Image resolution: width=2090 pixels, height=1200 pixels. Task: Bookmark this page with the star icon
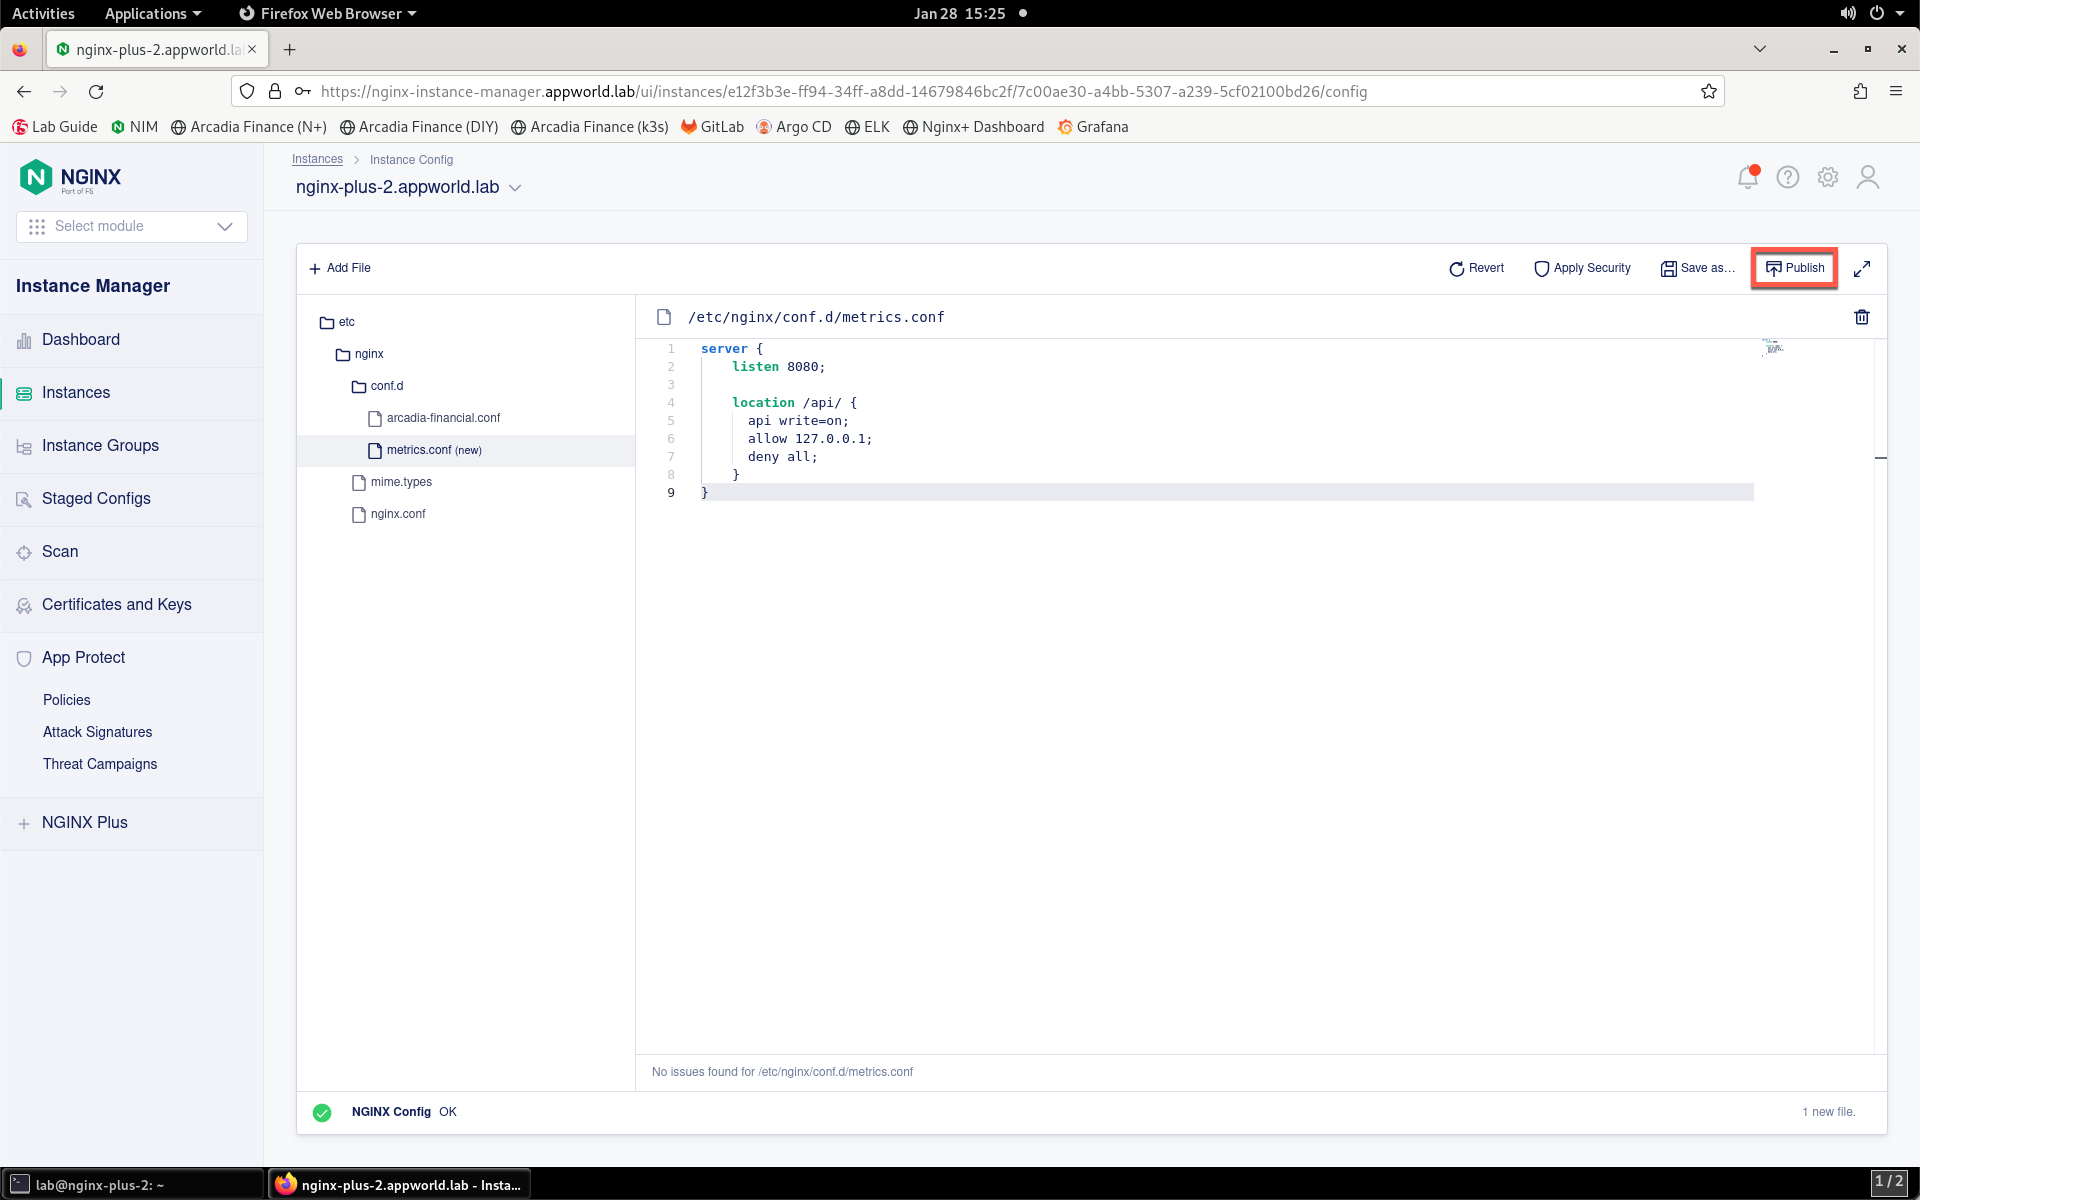coord(1709,91)
